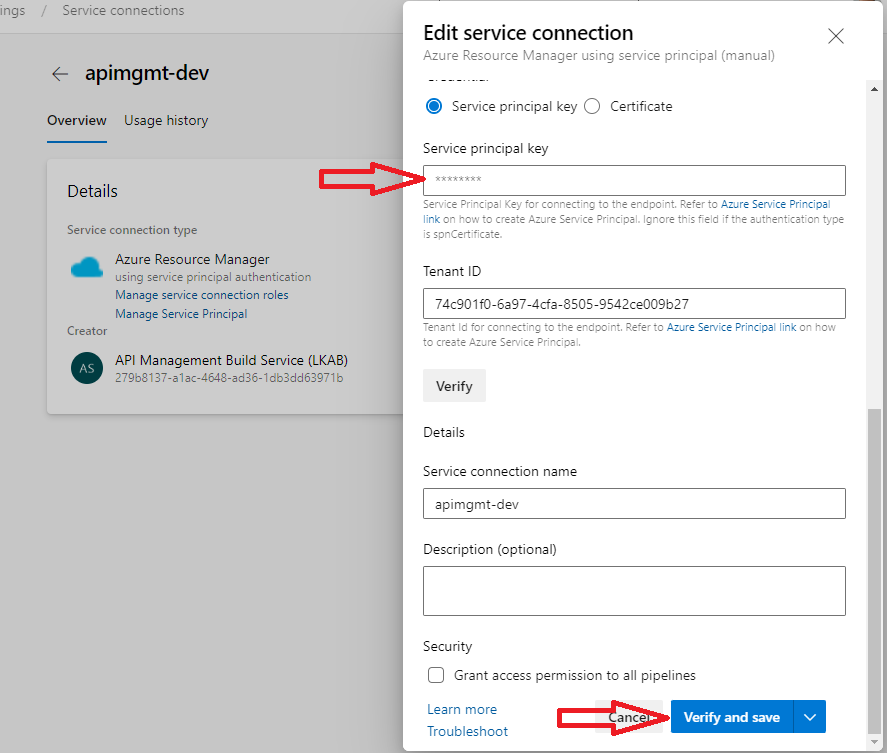Expand the Verify and save dropdown chevron
This screenshot has height=753, width=887.
[x=810, y=716]
